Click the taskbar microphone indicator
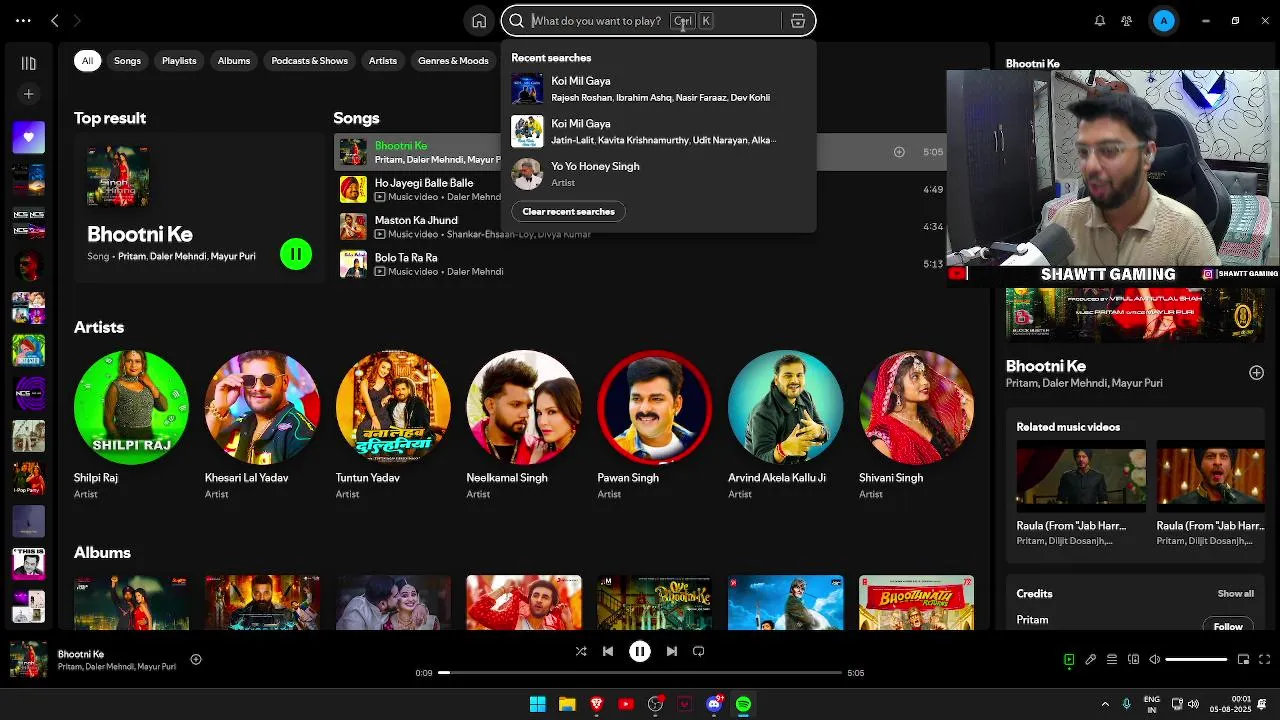 tap(1126, 704)
